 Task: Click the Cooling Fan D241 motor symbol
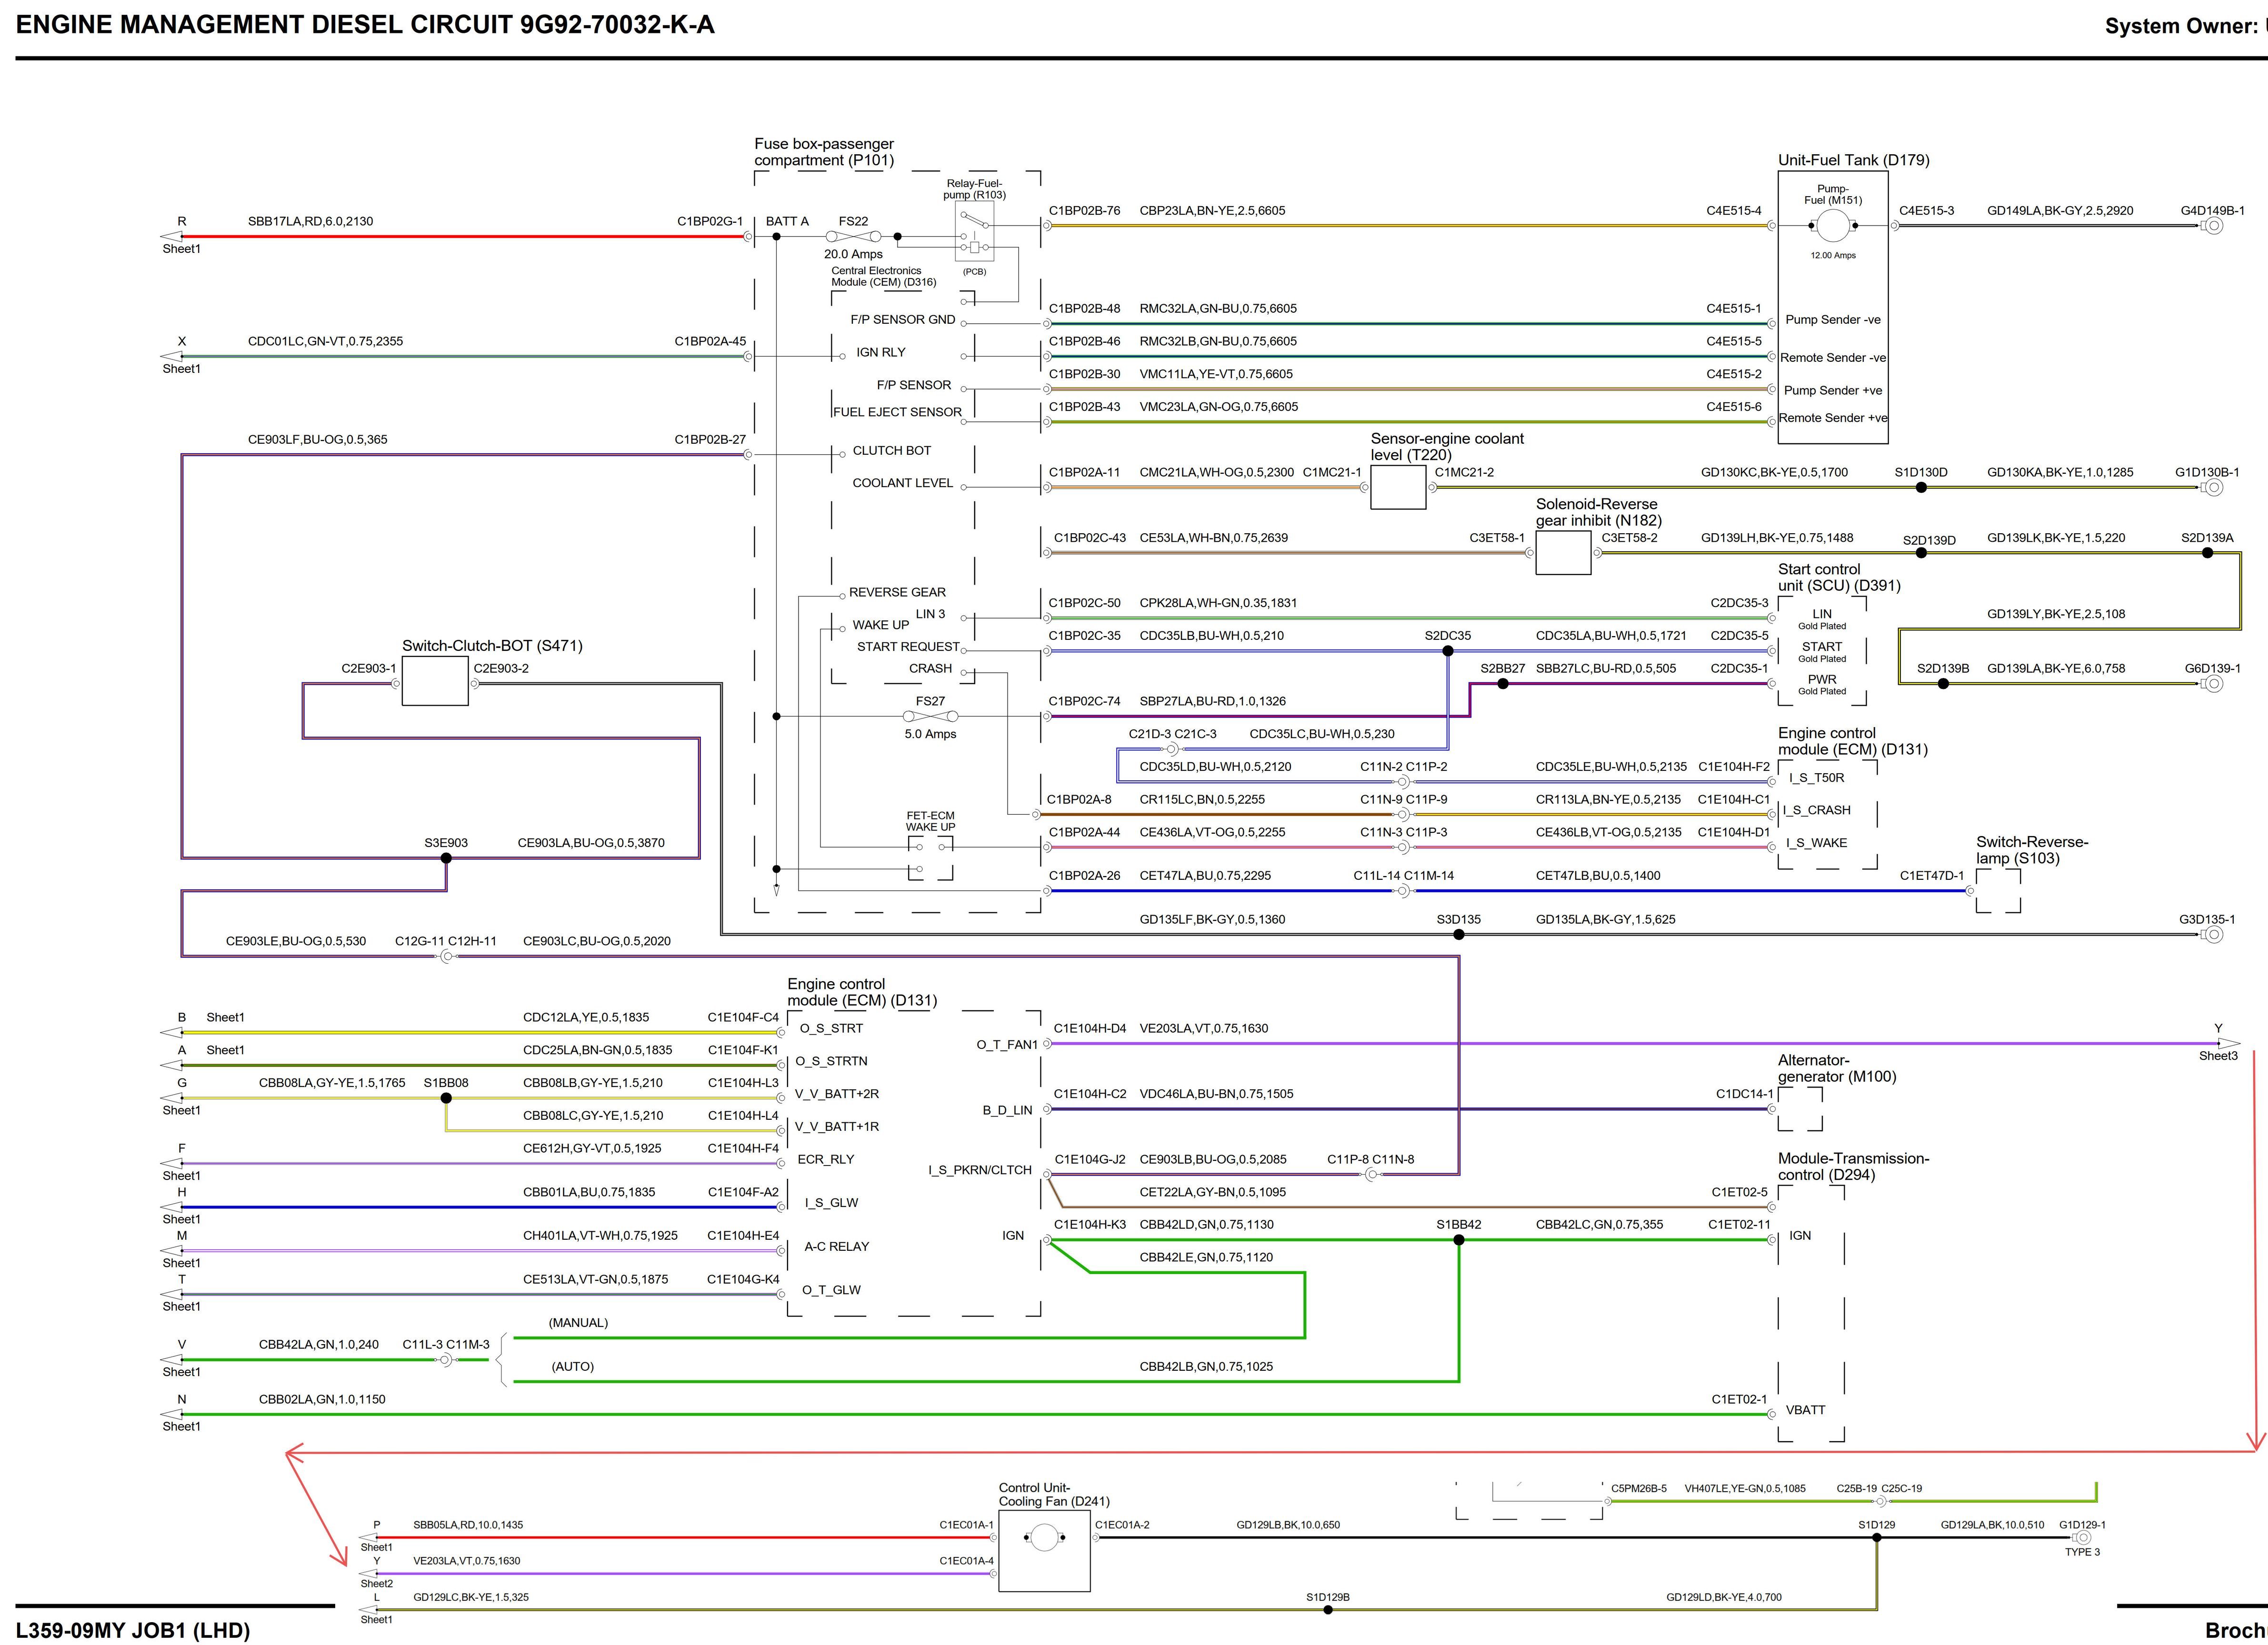pos(1044,1538)
